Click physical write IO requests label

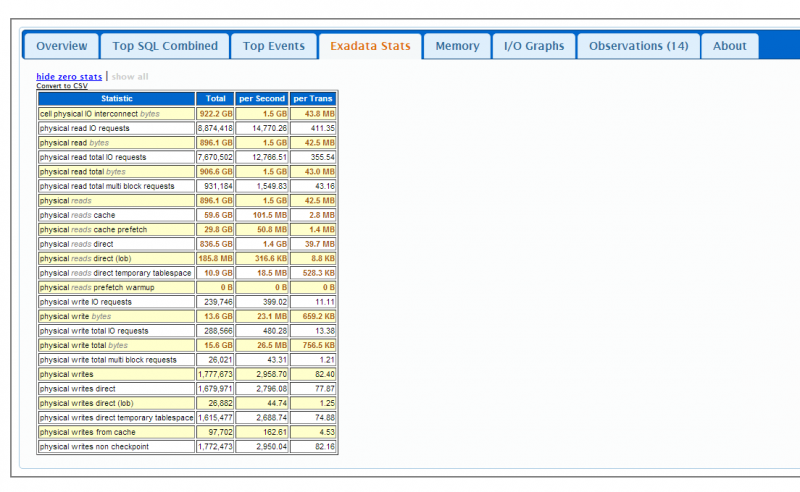86,302
